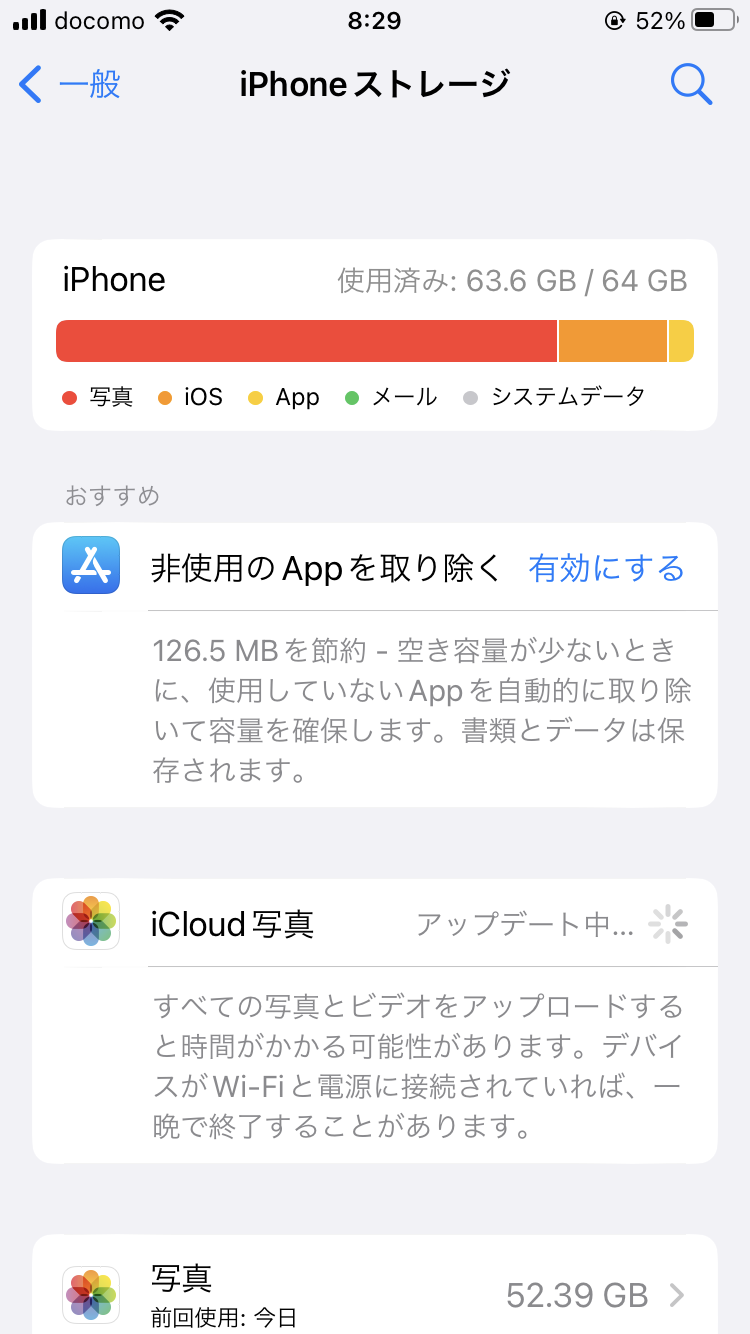The image size is (750, 1334).
Task: Tap the cellular signal bars
Action: 31,20
